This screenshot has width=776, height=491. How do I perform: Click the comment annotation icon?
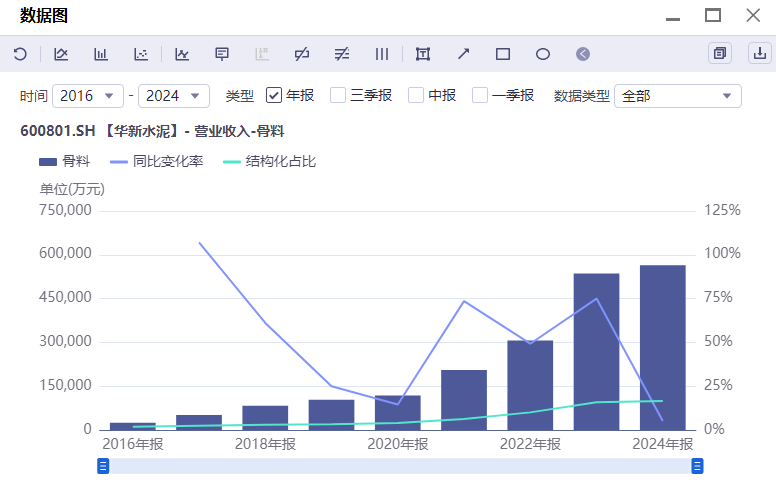tap(222, 54)
